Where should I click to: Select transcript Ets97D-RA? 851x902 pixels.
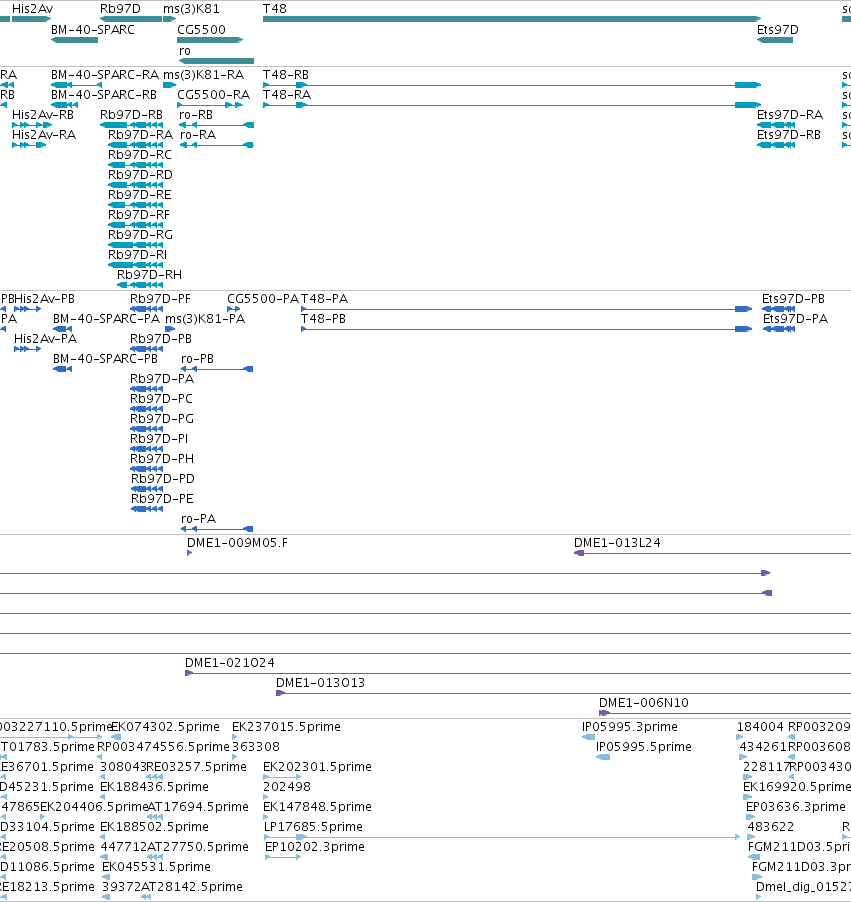tap(790, 114)
